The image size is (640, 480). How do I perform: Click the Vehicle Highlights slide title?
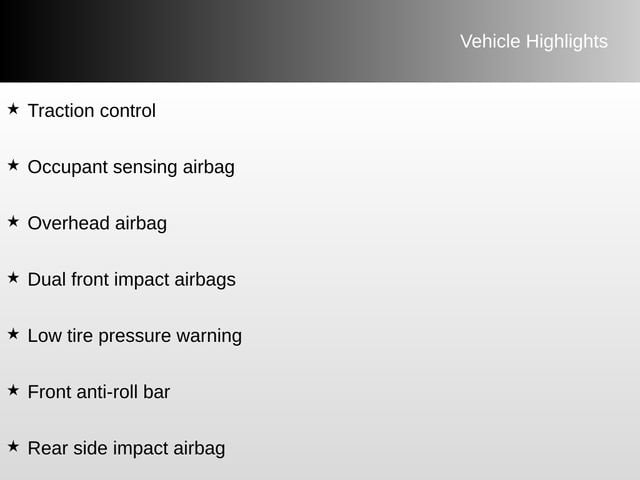(533, 41)
